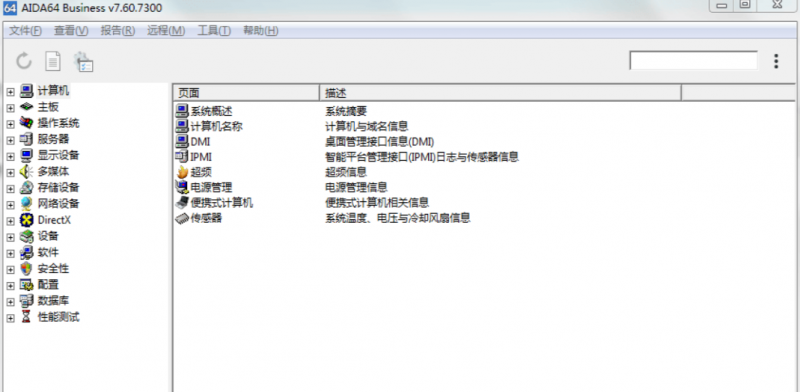Expand the 存储设备 tree node

(10, 189)
